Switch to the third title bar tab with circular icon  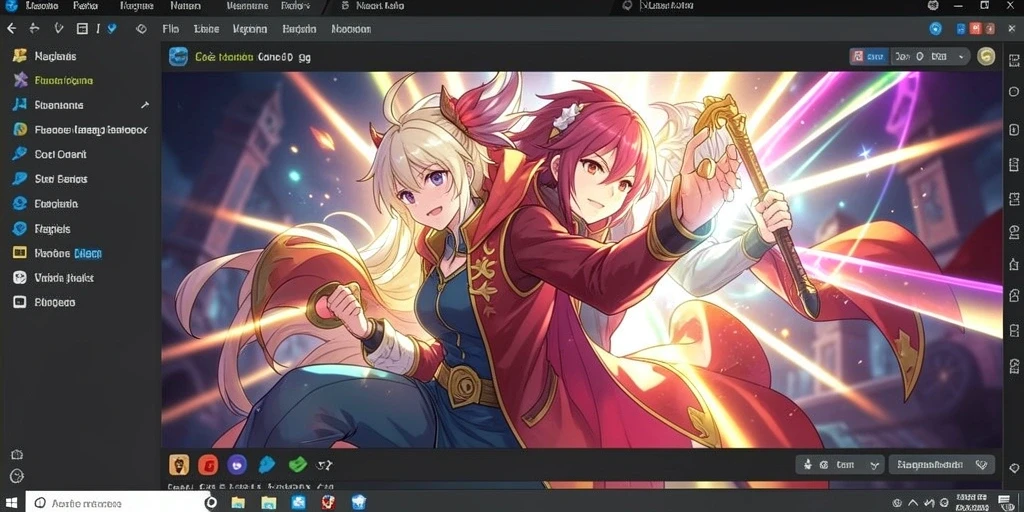pyautogui.click(x=658, y=6)
